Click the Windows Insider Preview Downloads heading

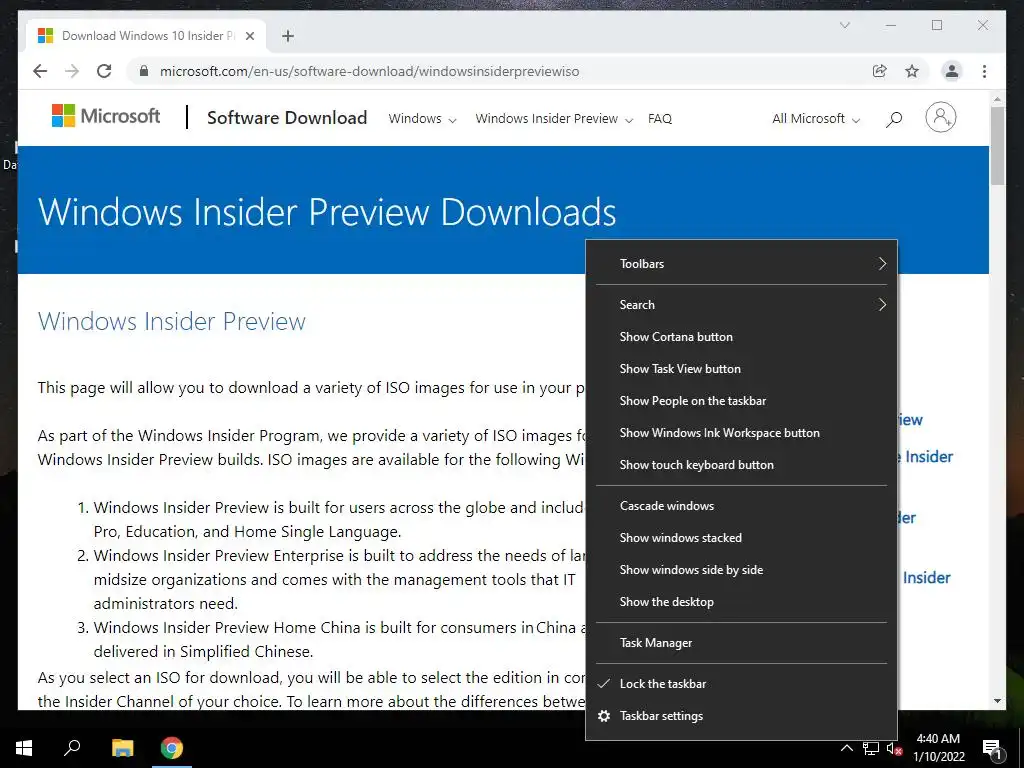click(327, 212)
